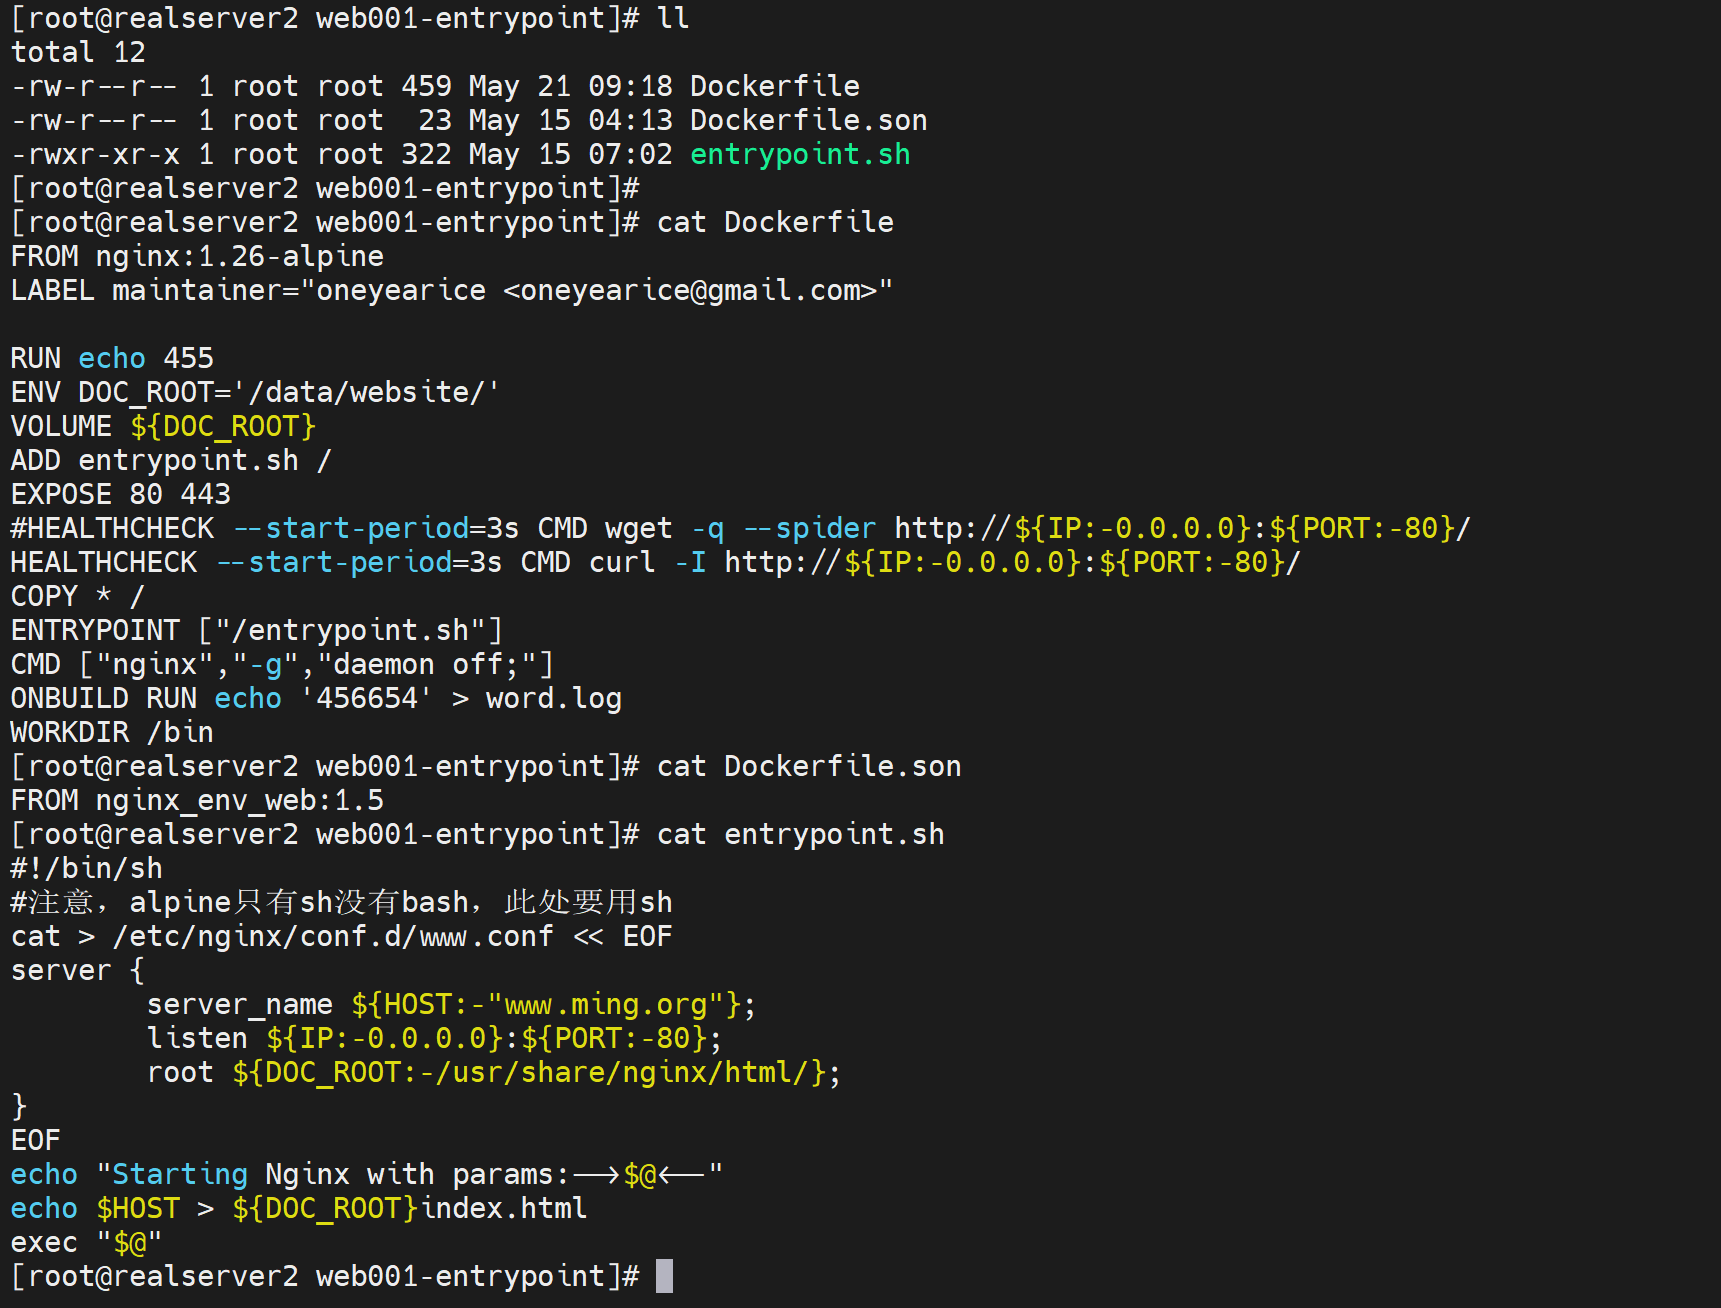The height and width of the screenshot is (1308, 1721).
Task: Click the #!/bin/sh shebang line
Action: click(86, 868)
